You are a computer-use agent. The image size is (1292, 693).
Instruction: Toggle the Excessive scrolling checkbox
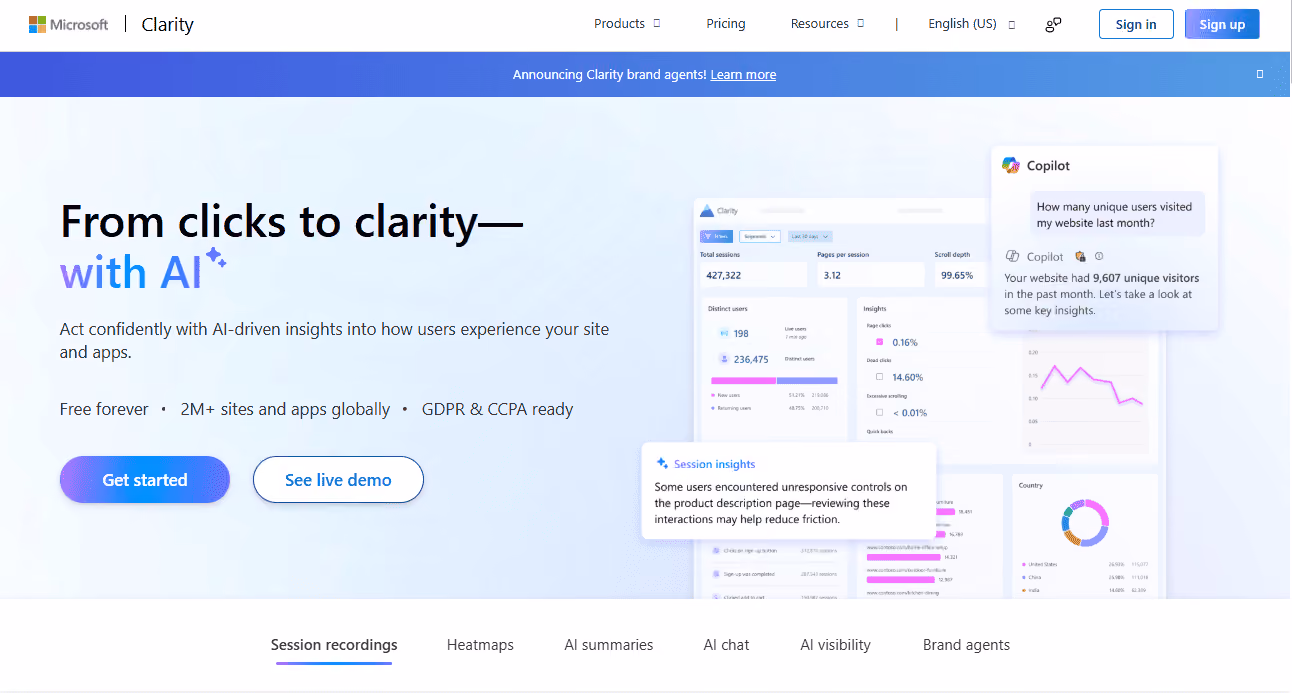click(x=879, y=412)
